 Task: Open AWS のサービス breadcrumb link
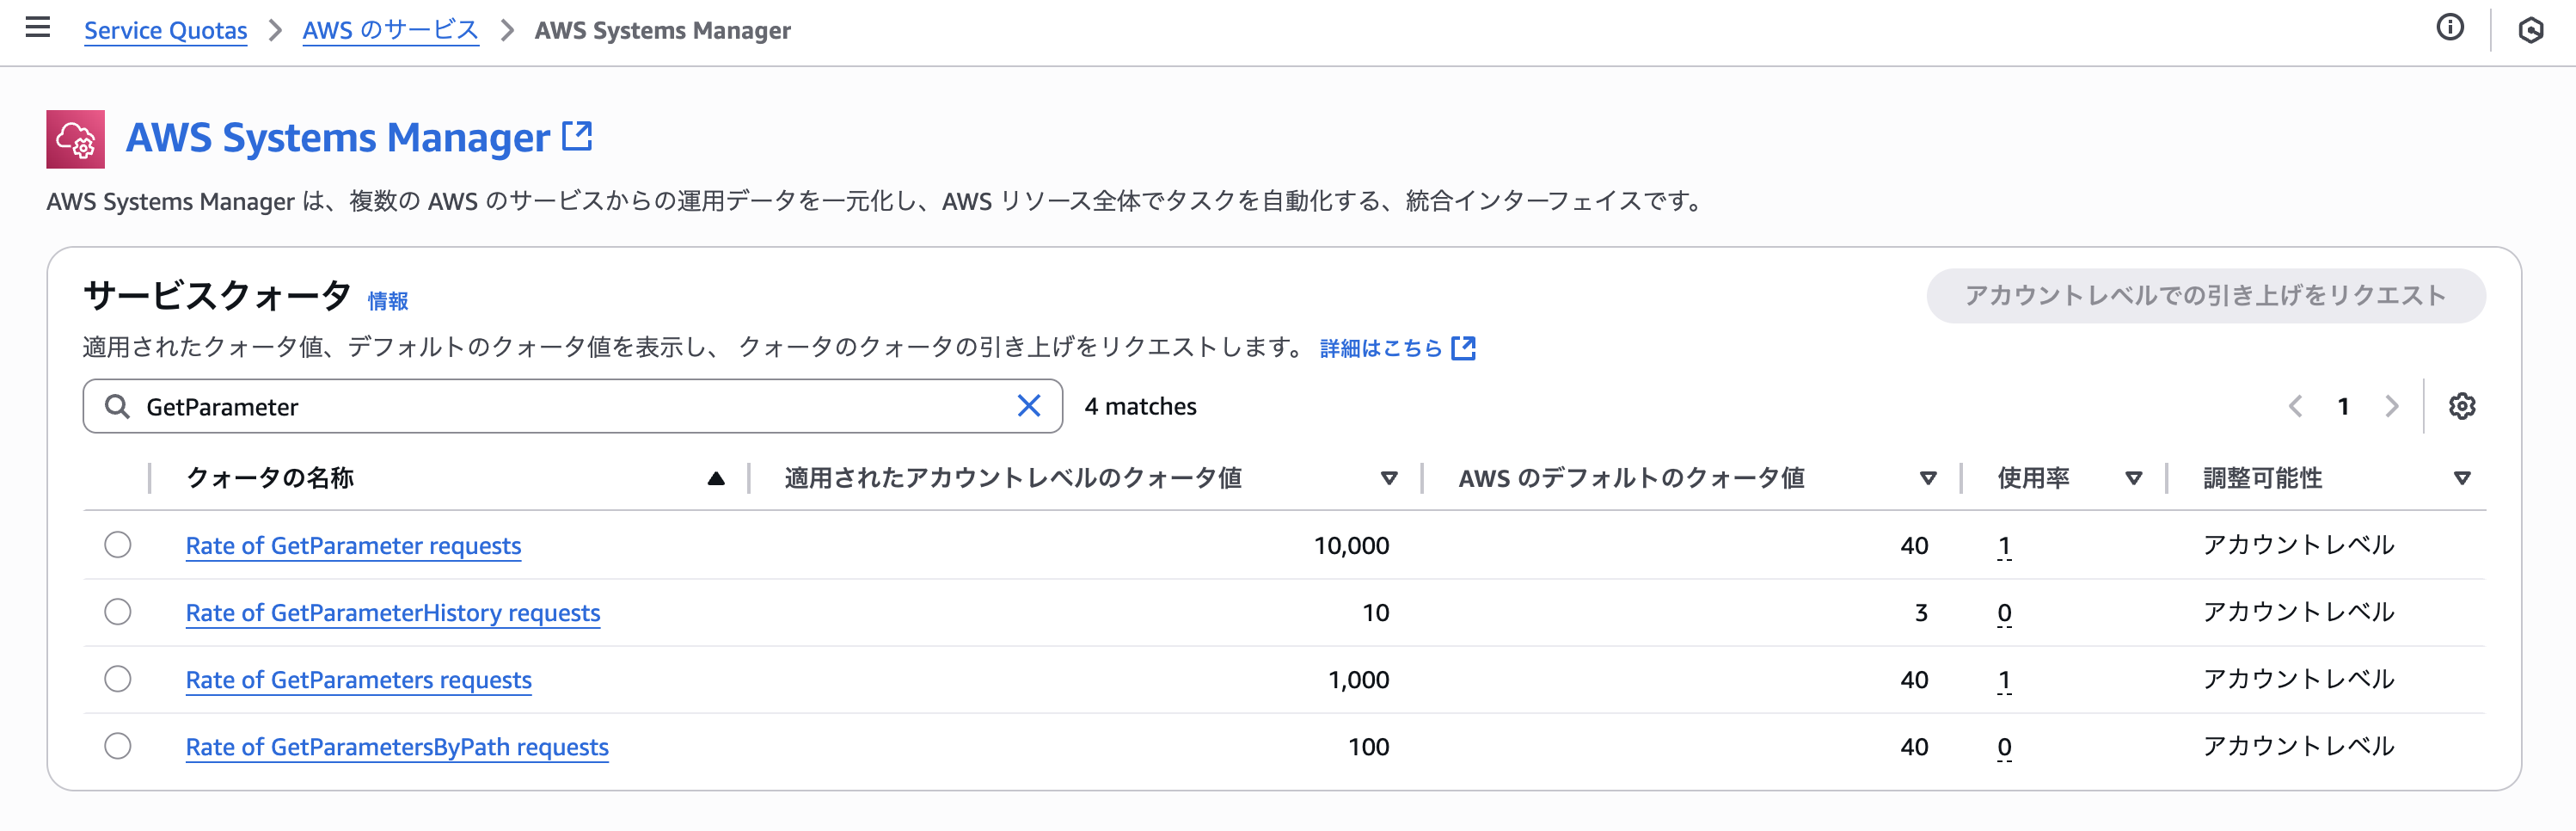[390, 31]
